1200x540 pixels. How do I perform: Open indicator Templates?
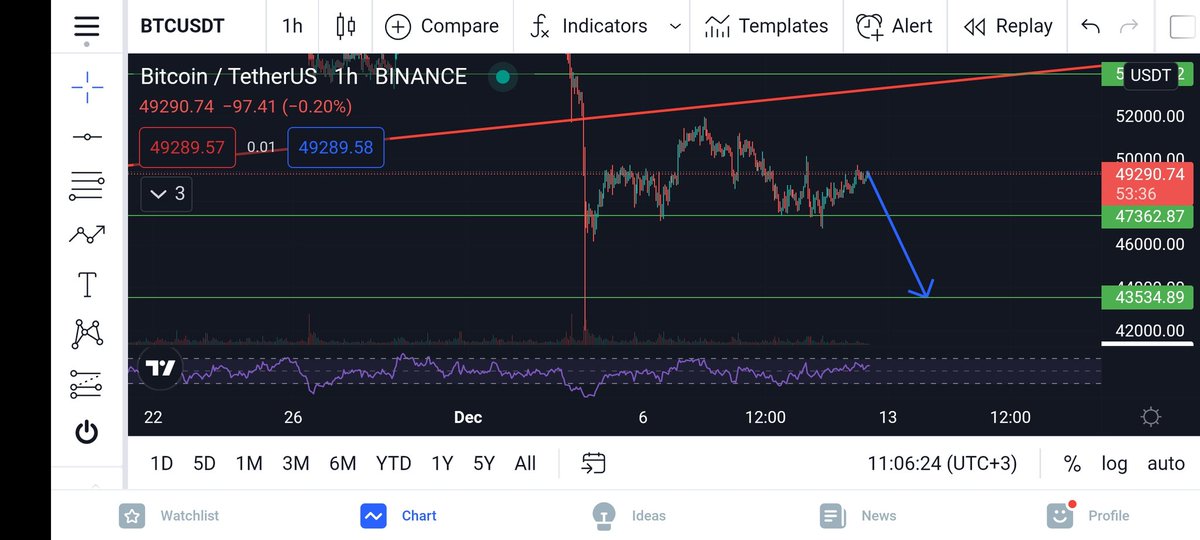pyautogui.click(x=766, y=26)
